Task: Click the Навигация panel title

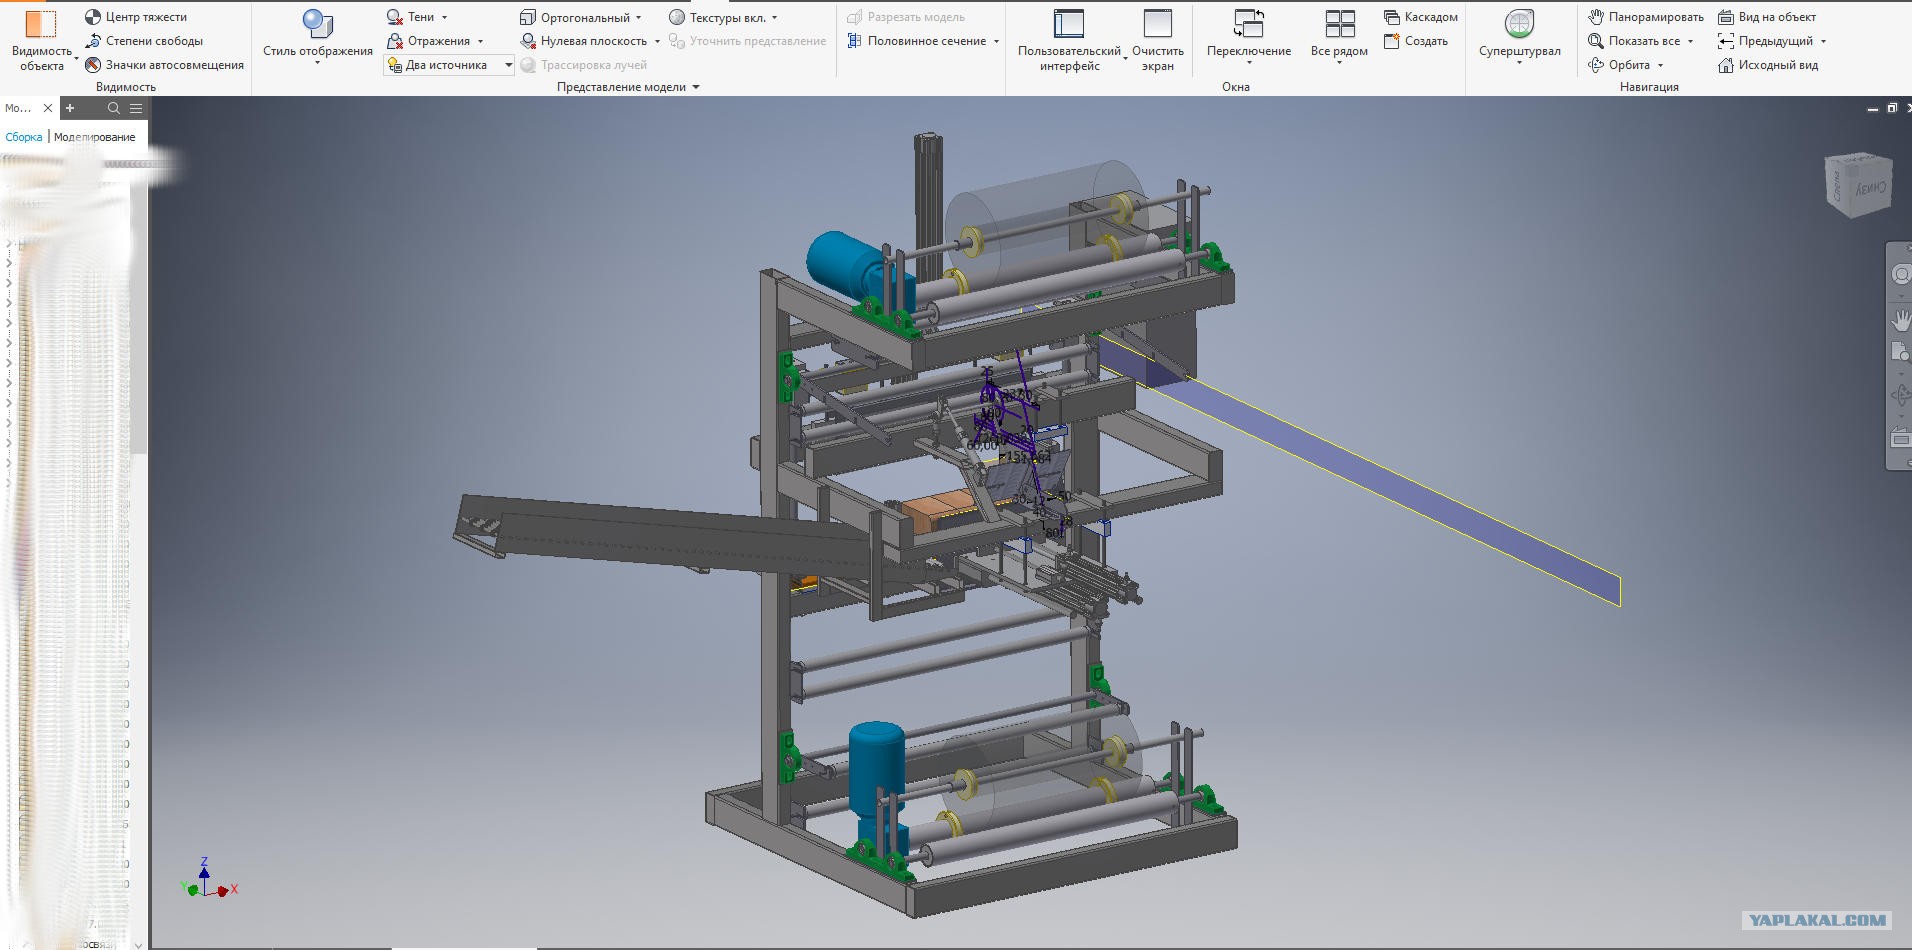Action: 1649,87
